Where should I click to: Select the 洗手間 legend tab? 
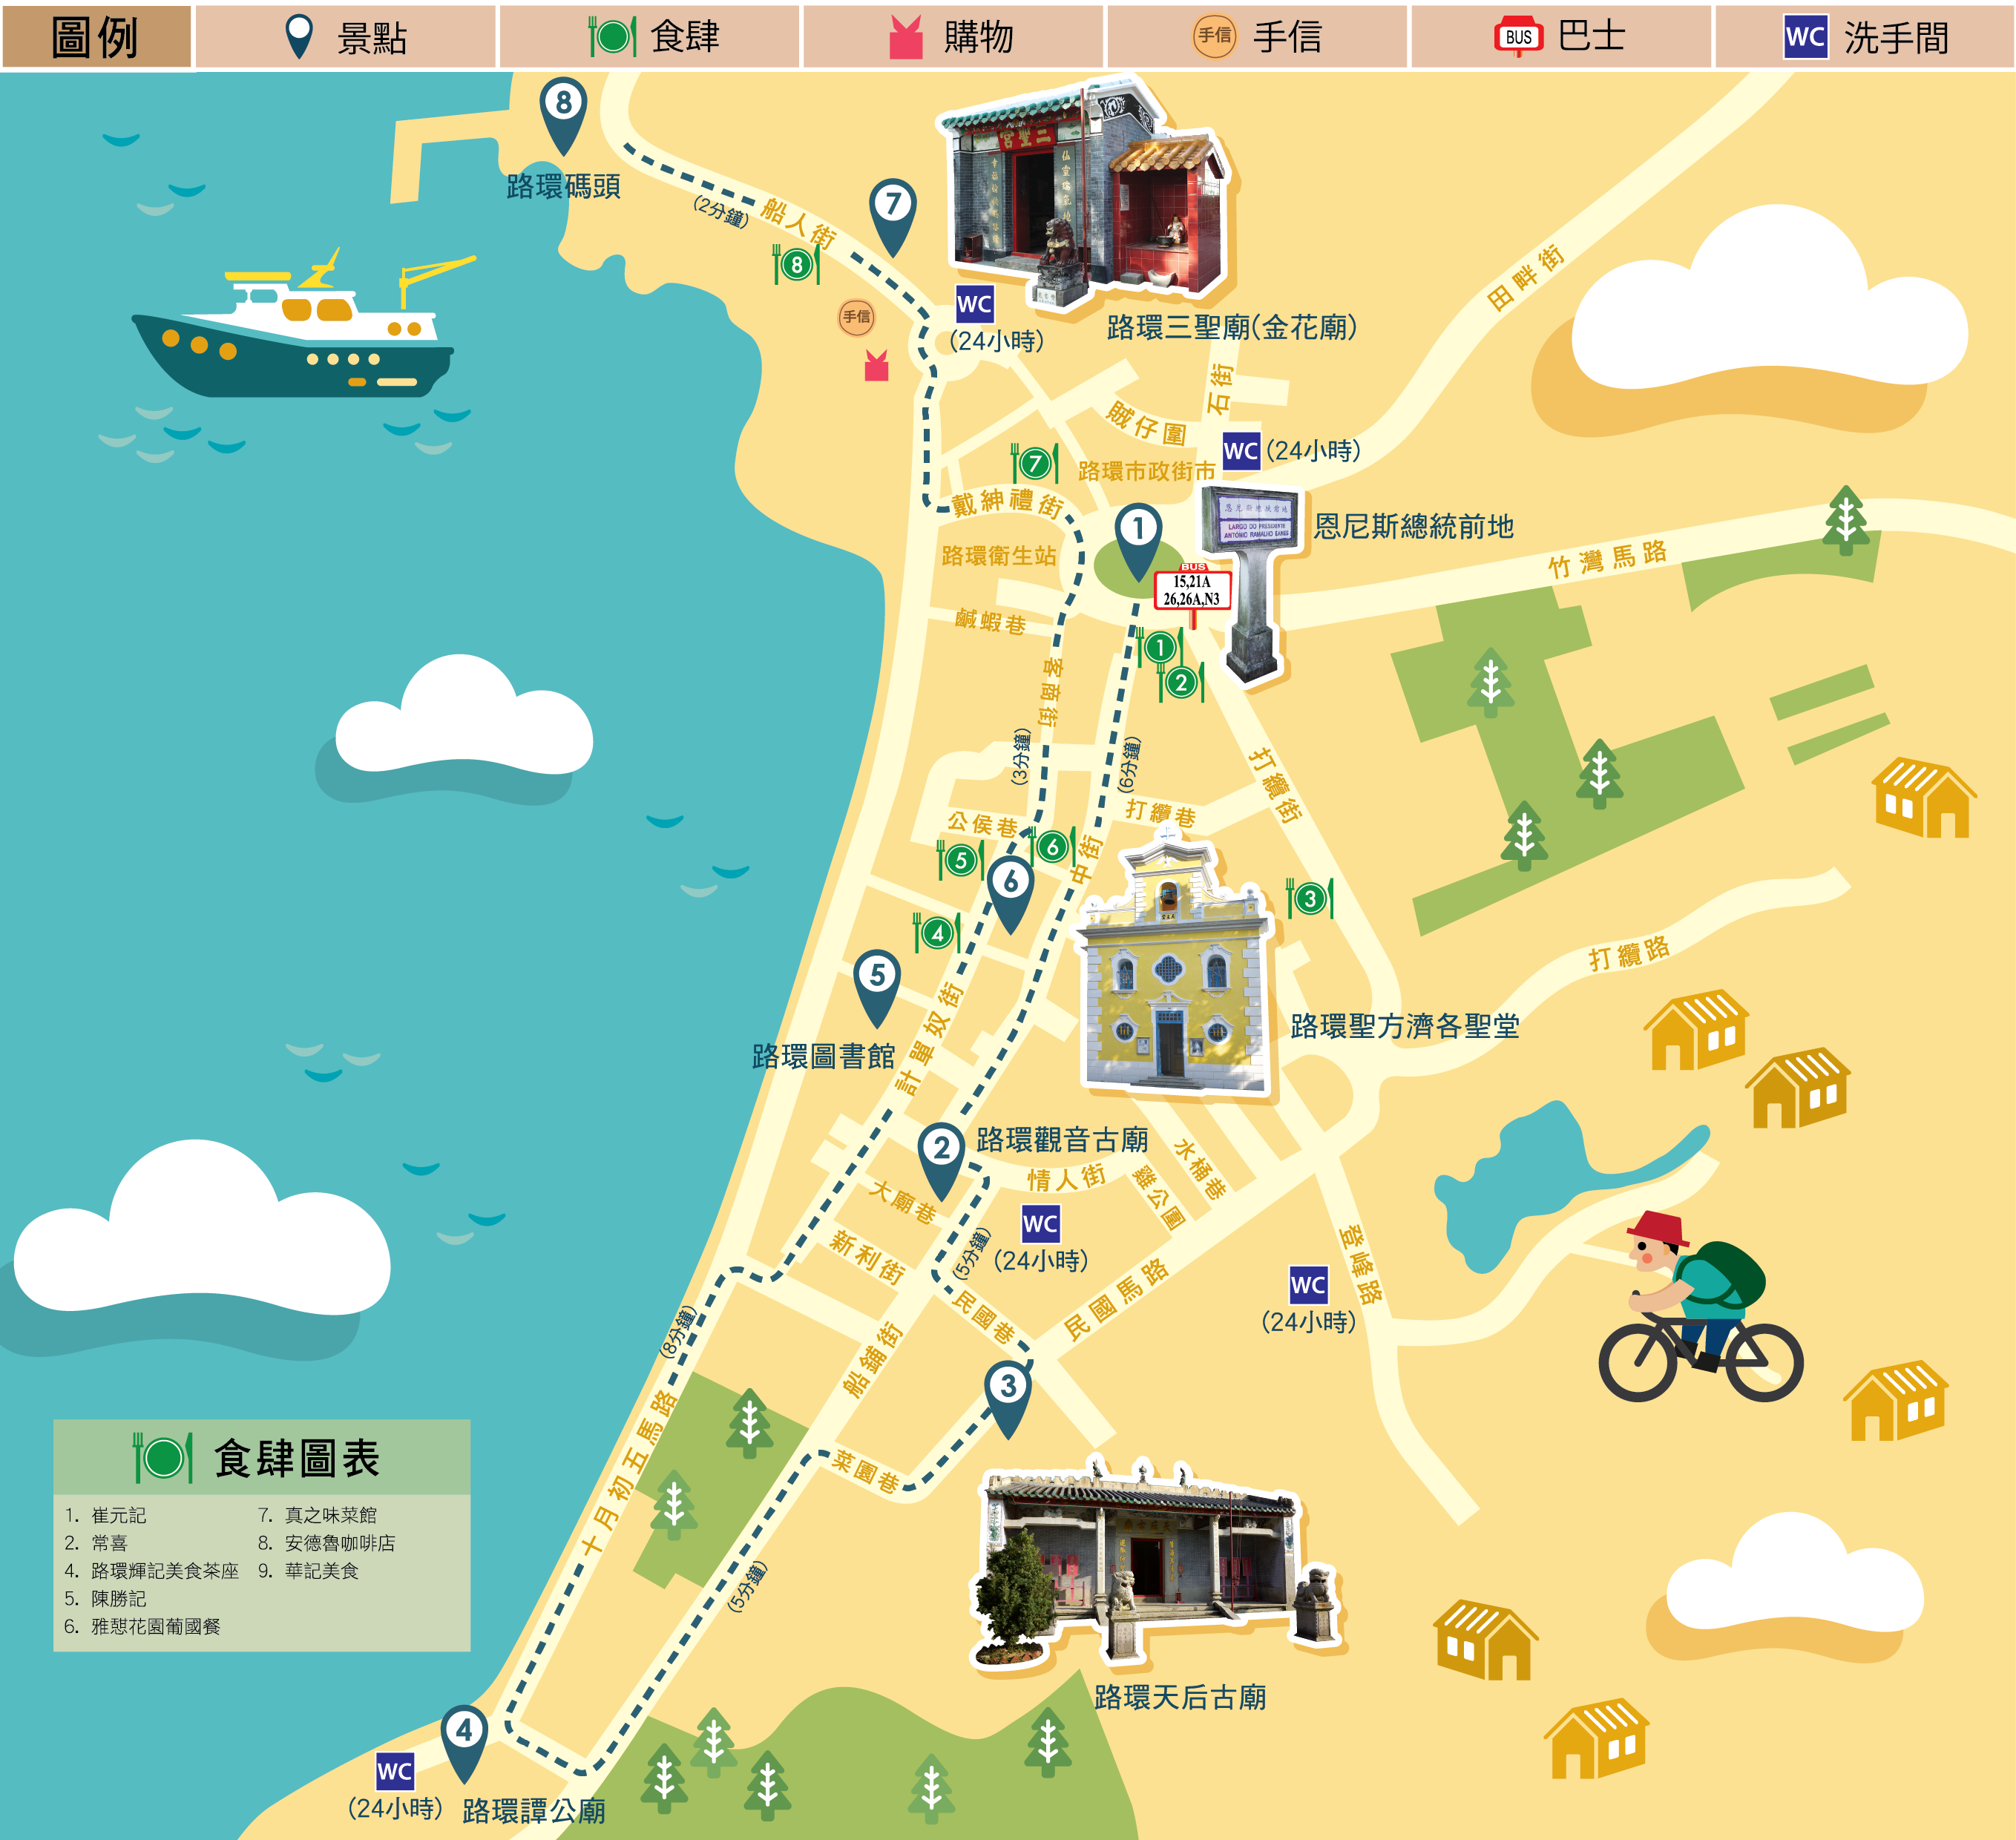click(1864, 37)
